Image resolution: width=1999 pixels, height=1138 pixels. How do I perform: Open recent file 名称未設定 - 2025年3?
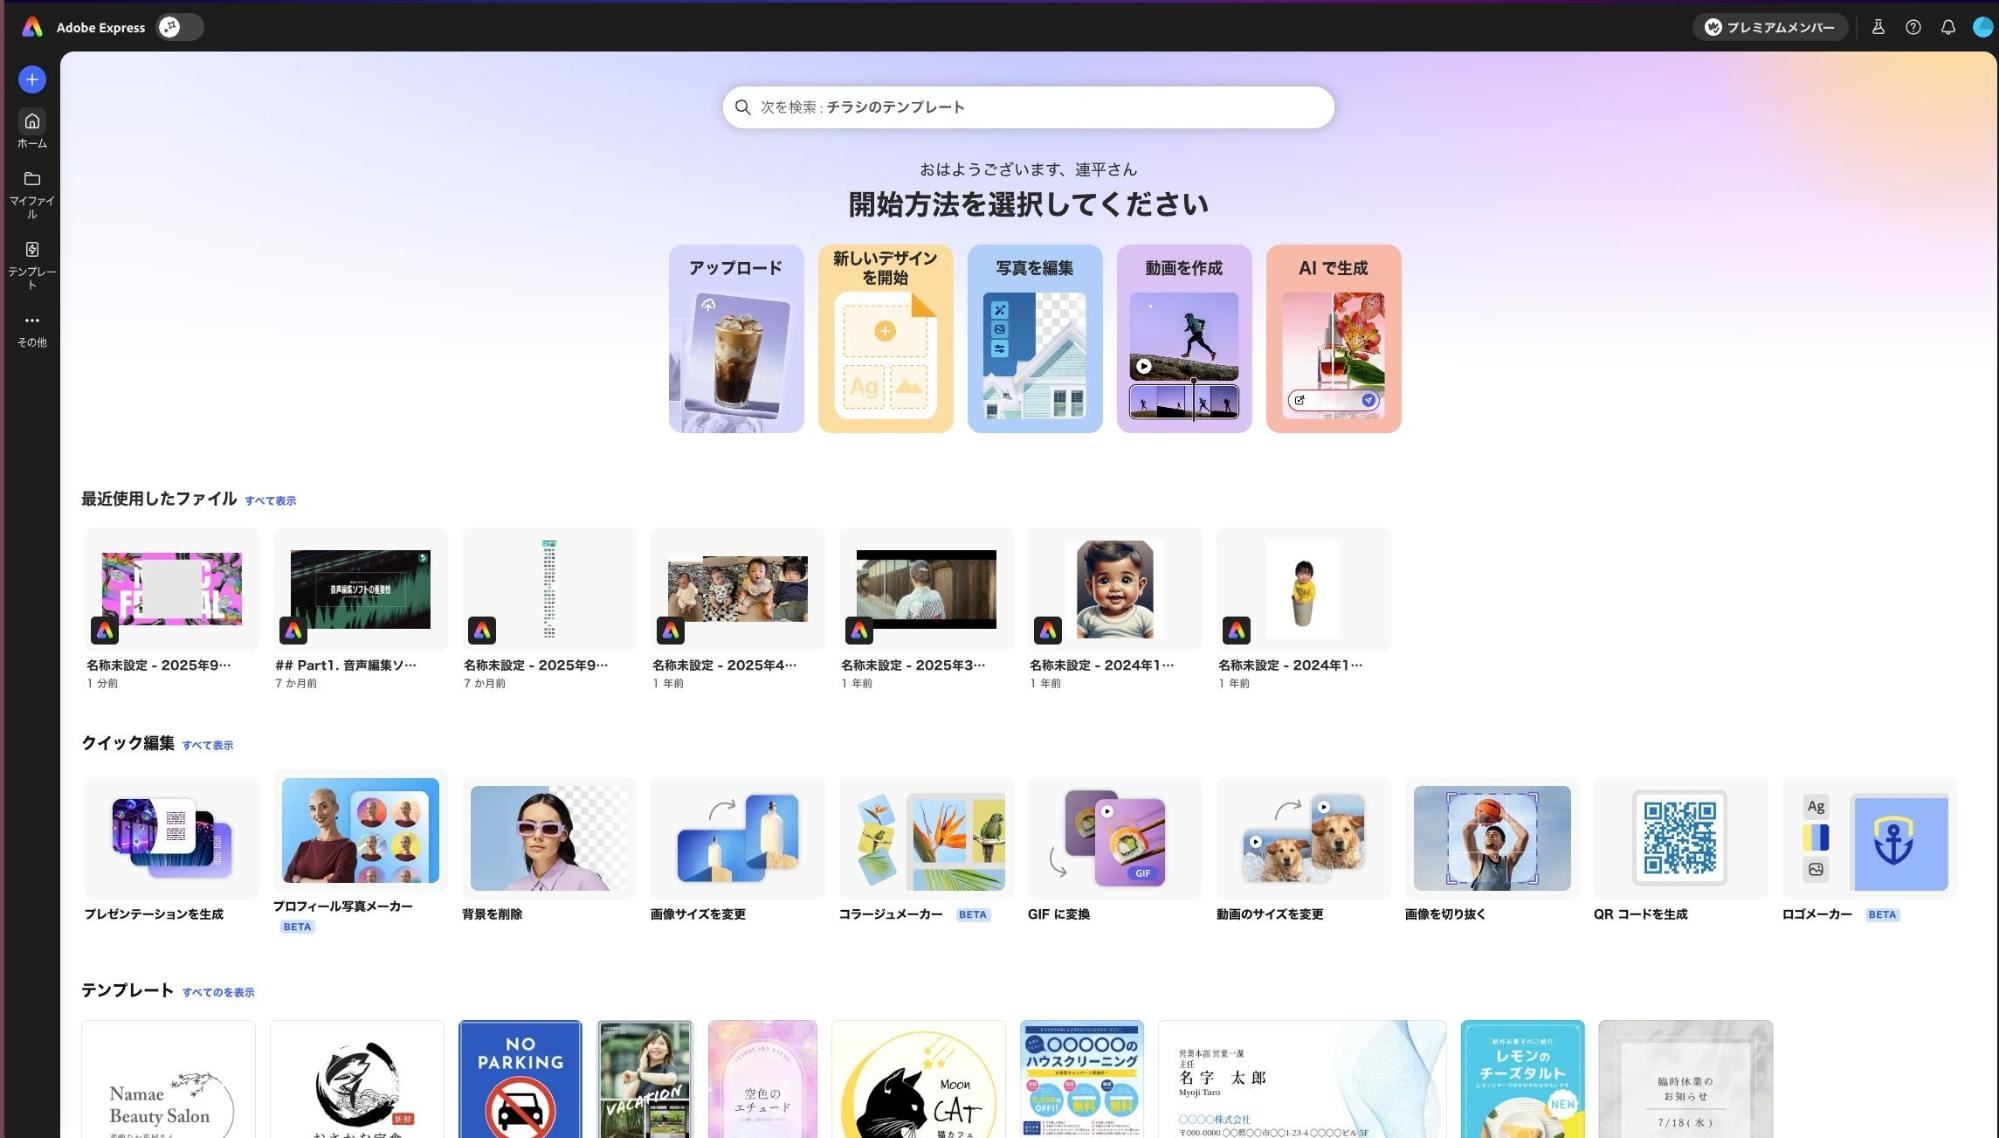(926, 609)
